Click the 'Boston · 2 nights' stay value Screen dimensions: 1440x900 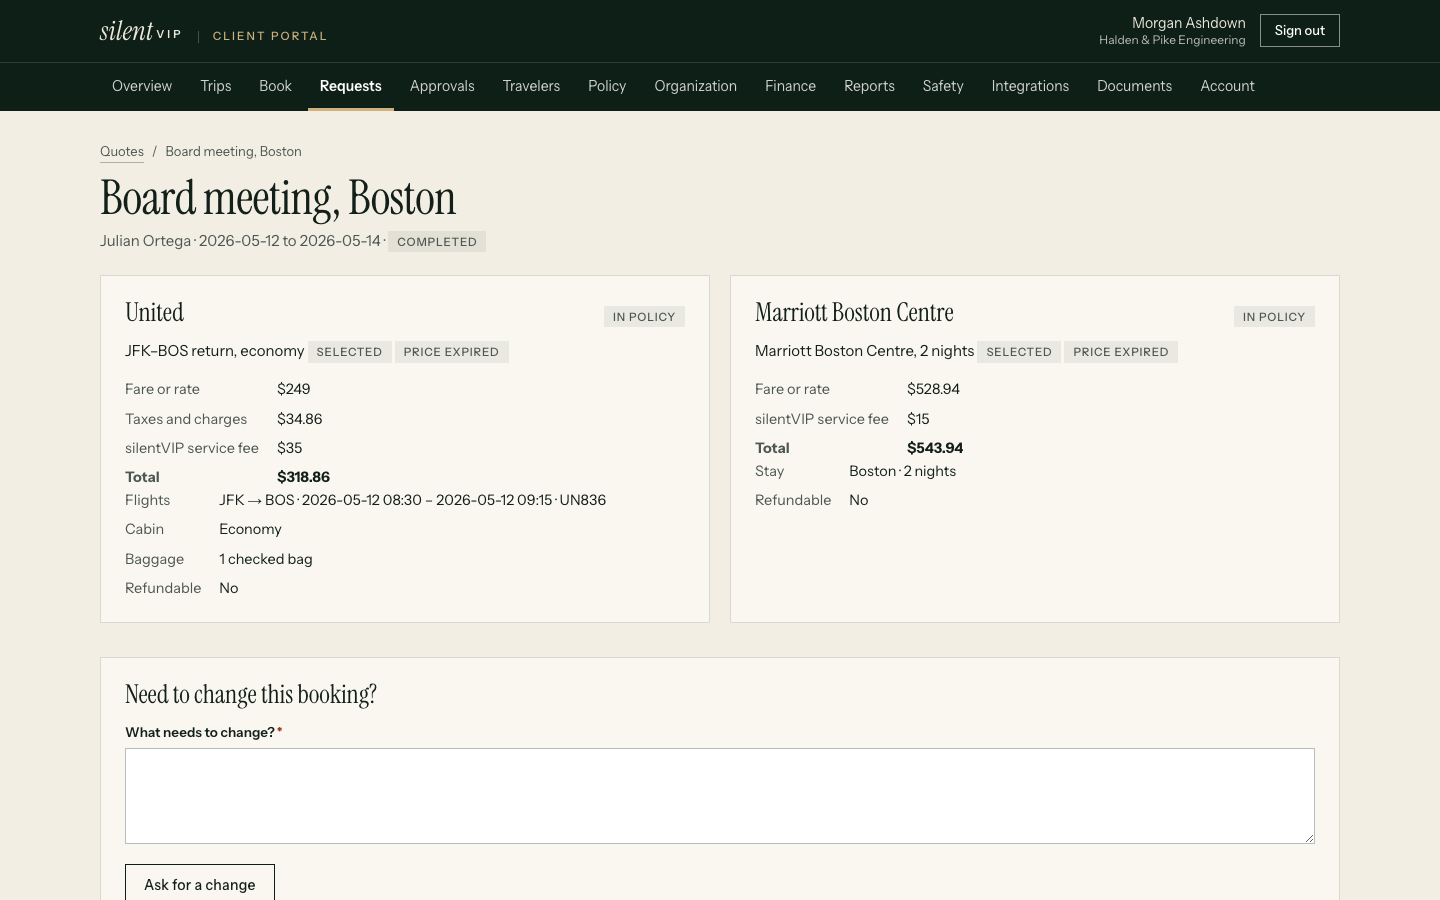(x=902, y=471)
